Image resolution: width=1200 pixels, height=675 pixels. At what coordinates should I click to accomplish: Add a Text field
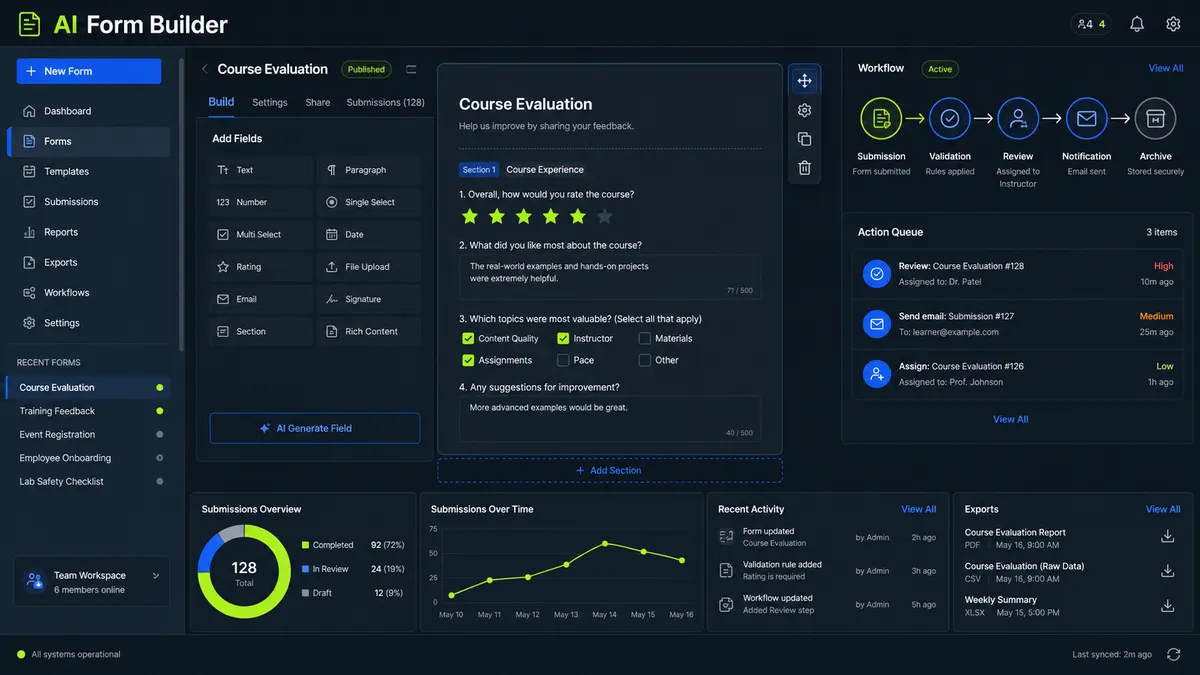tap(260, 170)
